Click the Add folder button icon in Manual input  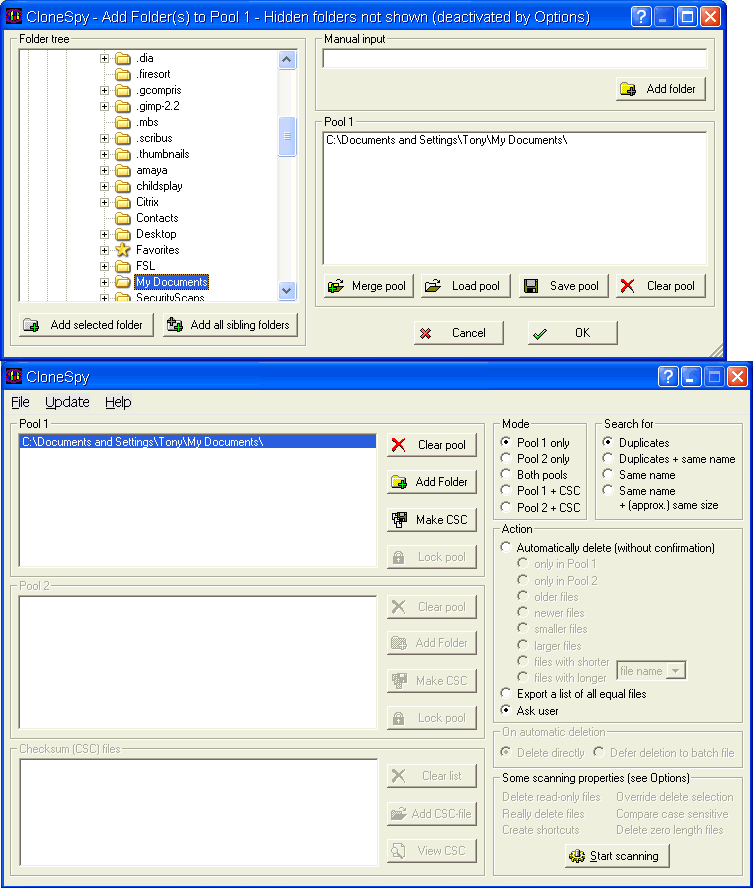(x=628, y=89)
